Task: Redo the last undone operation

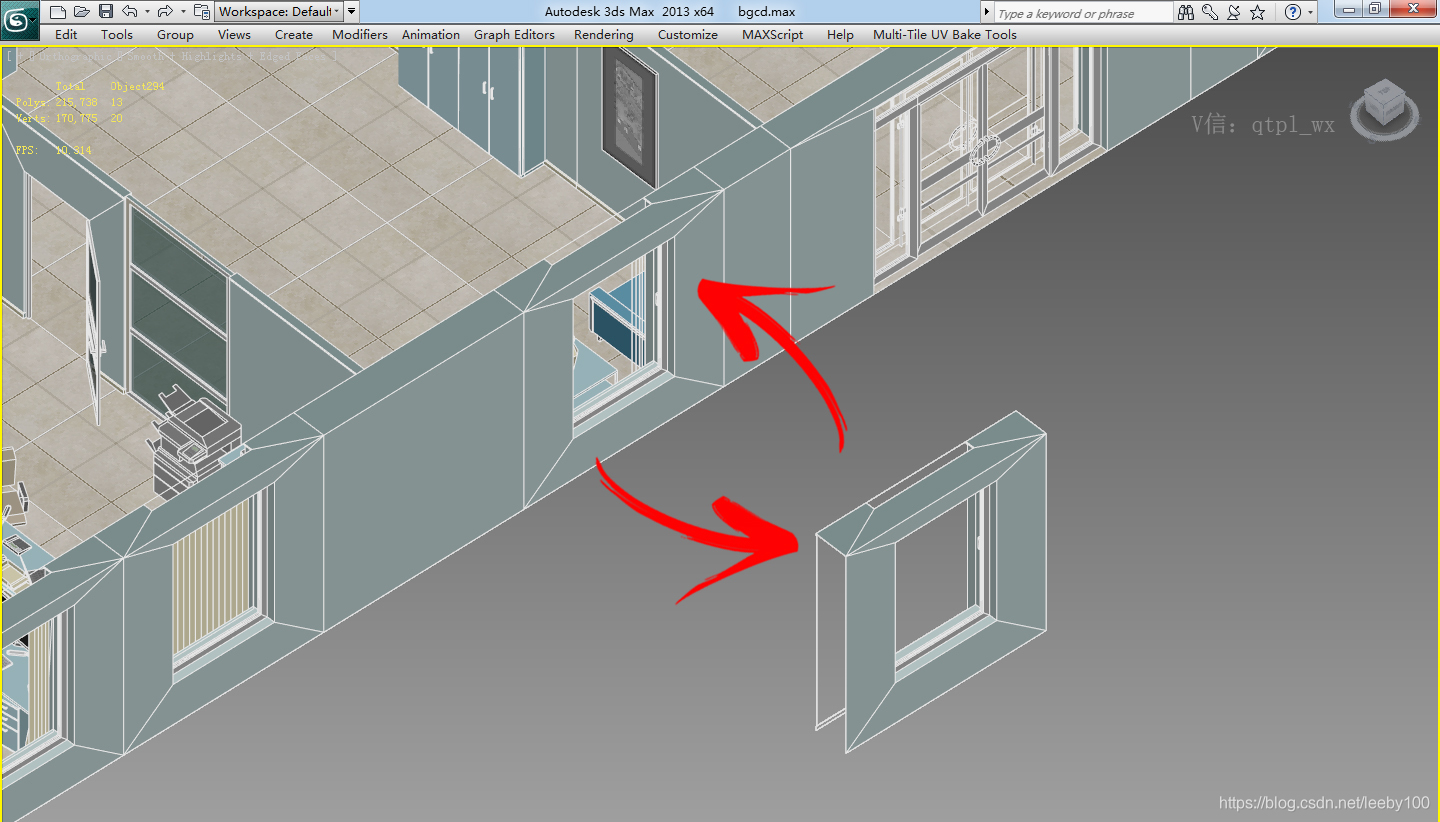Action: click(x=166, y=12)
